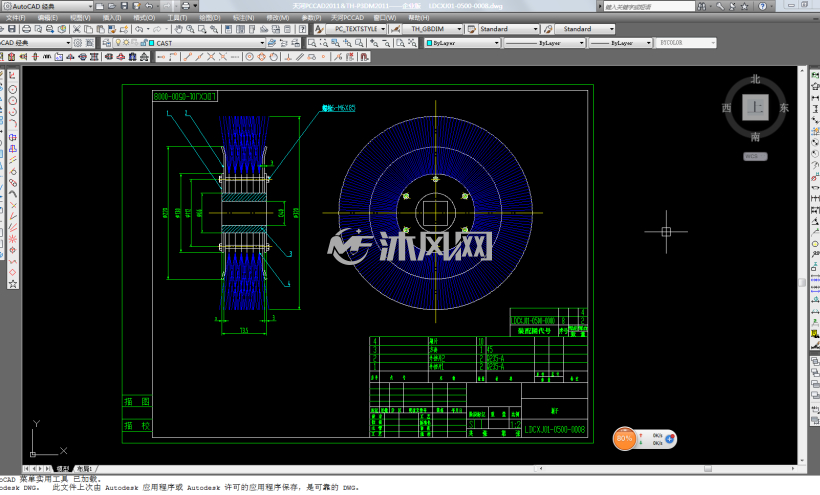
Task: Click the 上 face of the ViewCube
Action: tap(755, 107)
